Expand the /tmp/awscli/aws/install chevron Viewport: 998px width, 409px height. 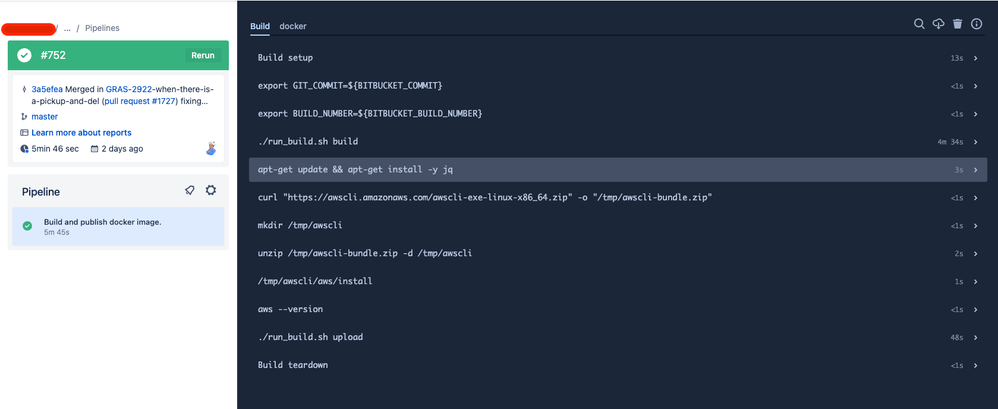975,282
